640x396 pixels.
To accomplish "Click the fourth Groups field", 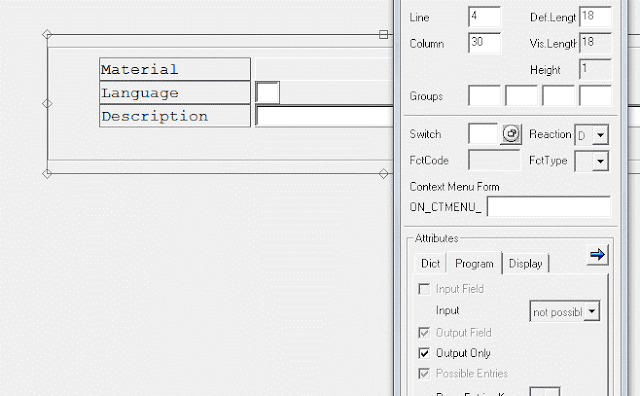I will (x=596, y=96).
